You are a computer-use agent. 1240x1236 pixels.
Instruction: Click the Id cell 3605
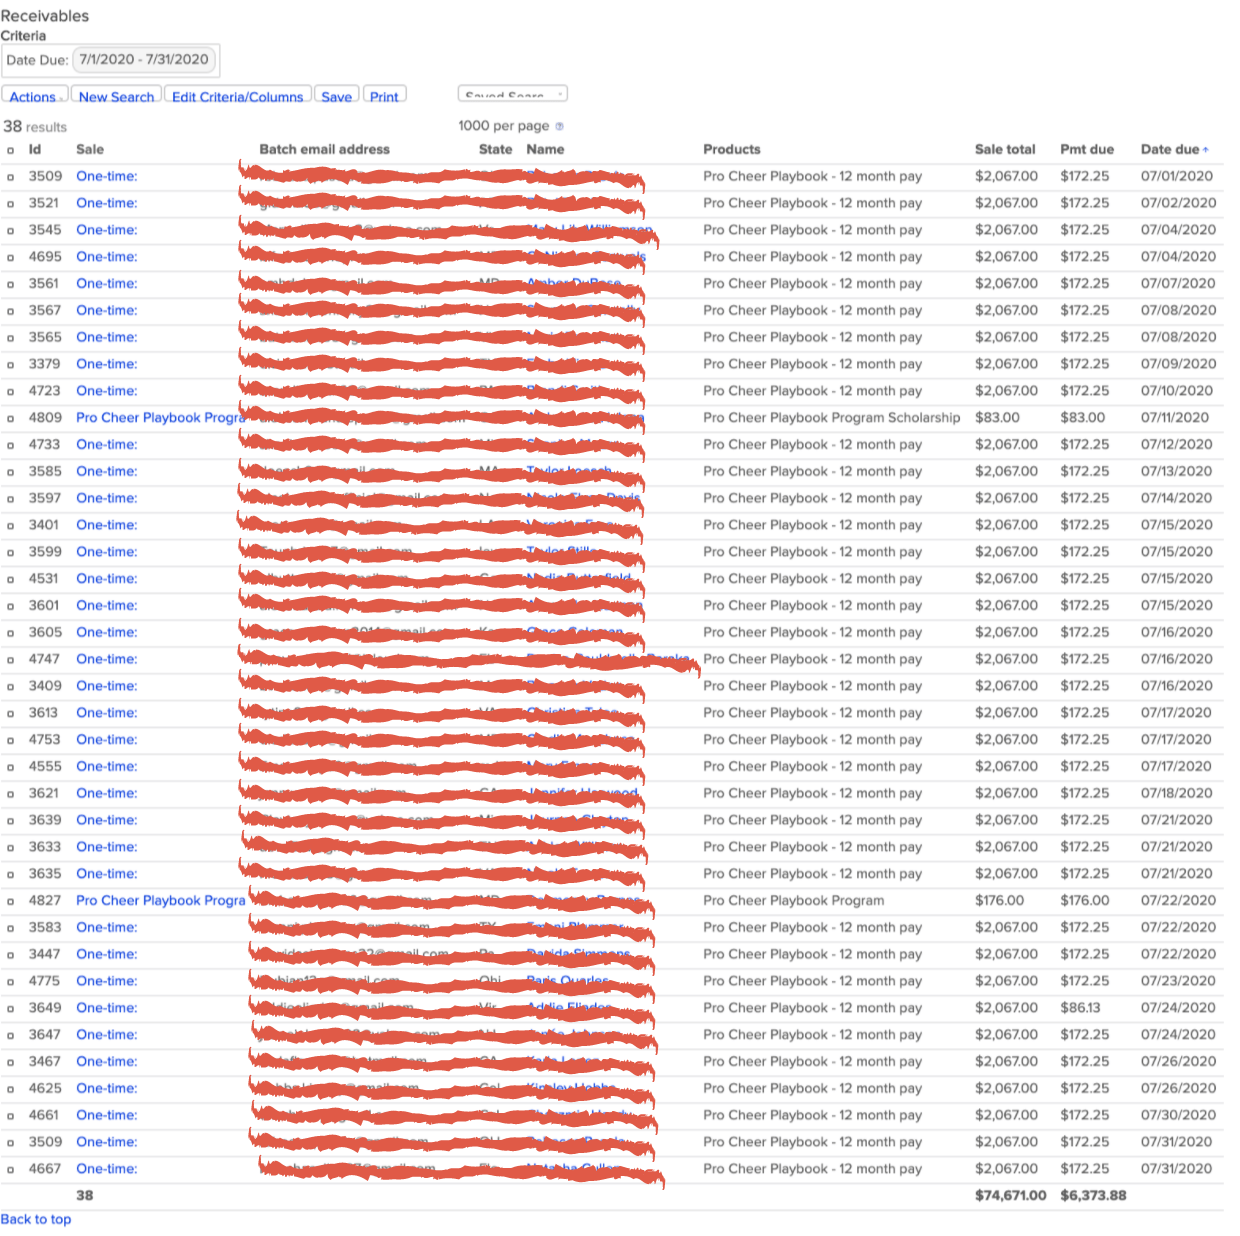tap(45, 633)
